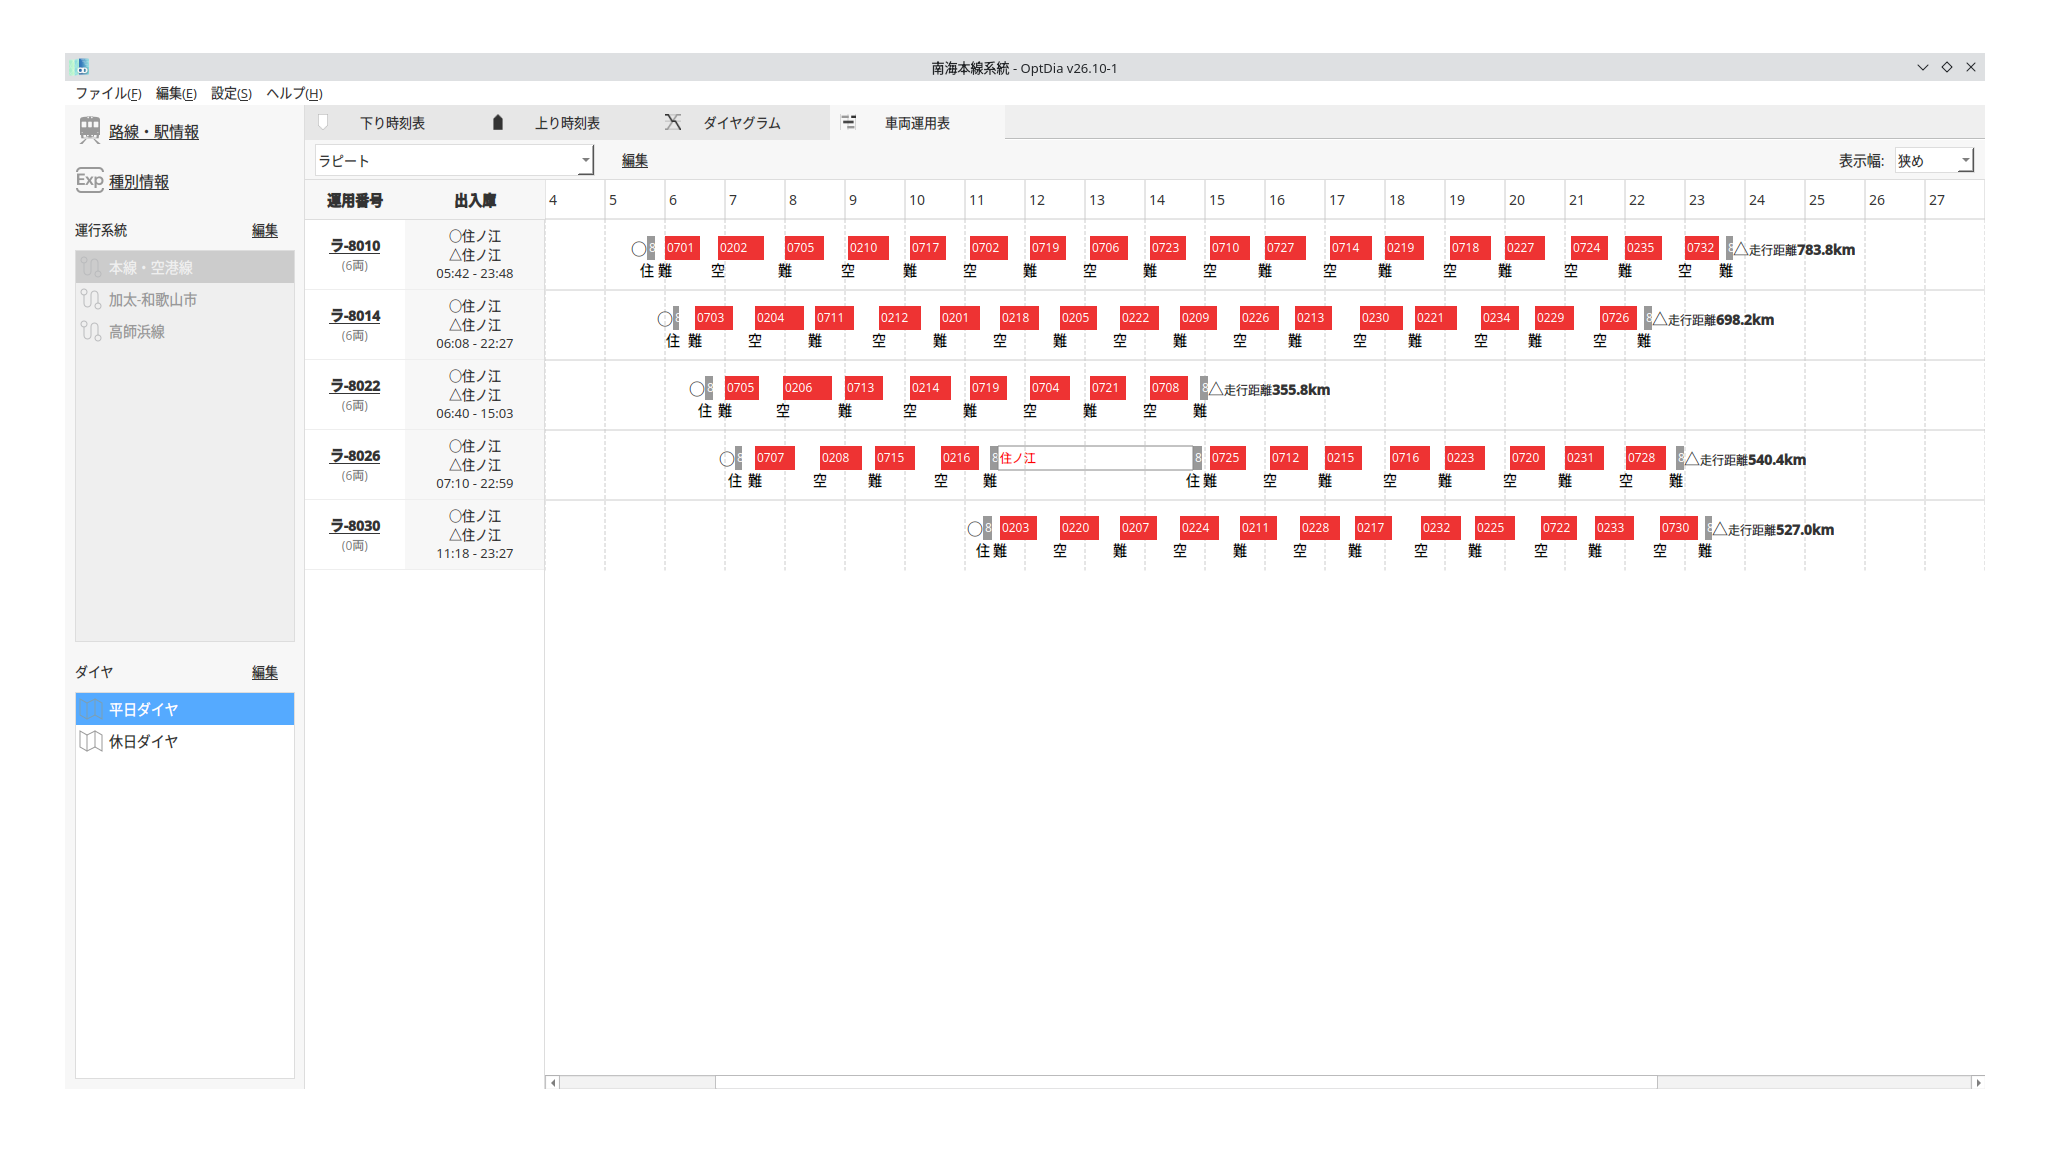Open the ヘルプ menu
2050x1166 pixels.
(294, 93)
